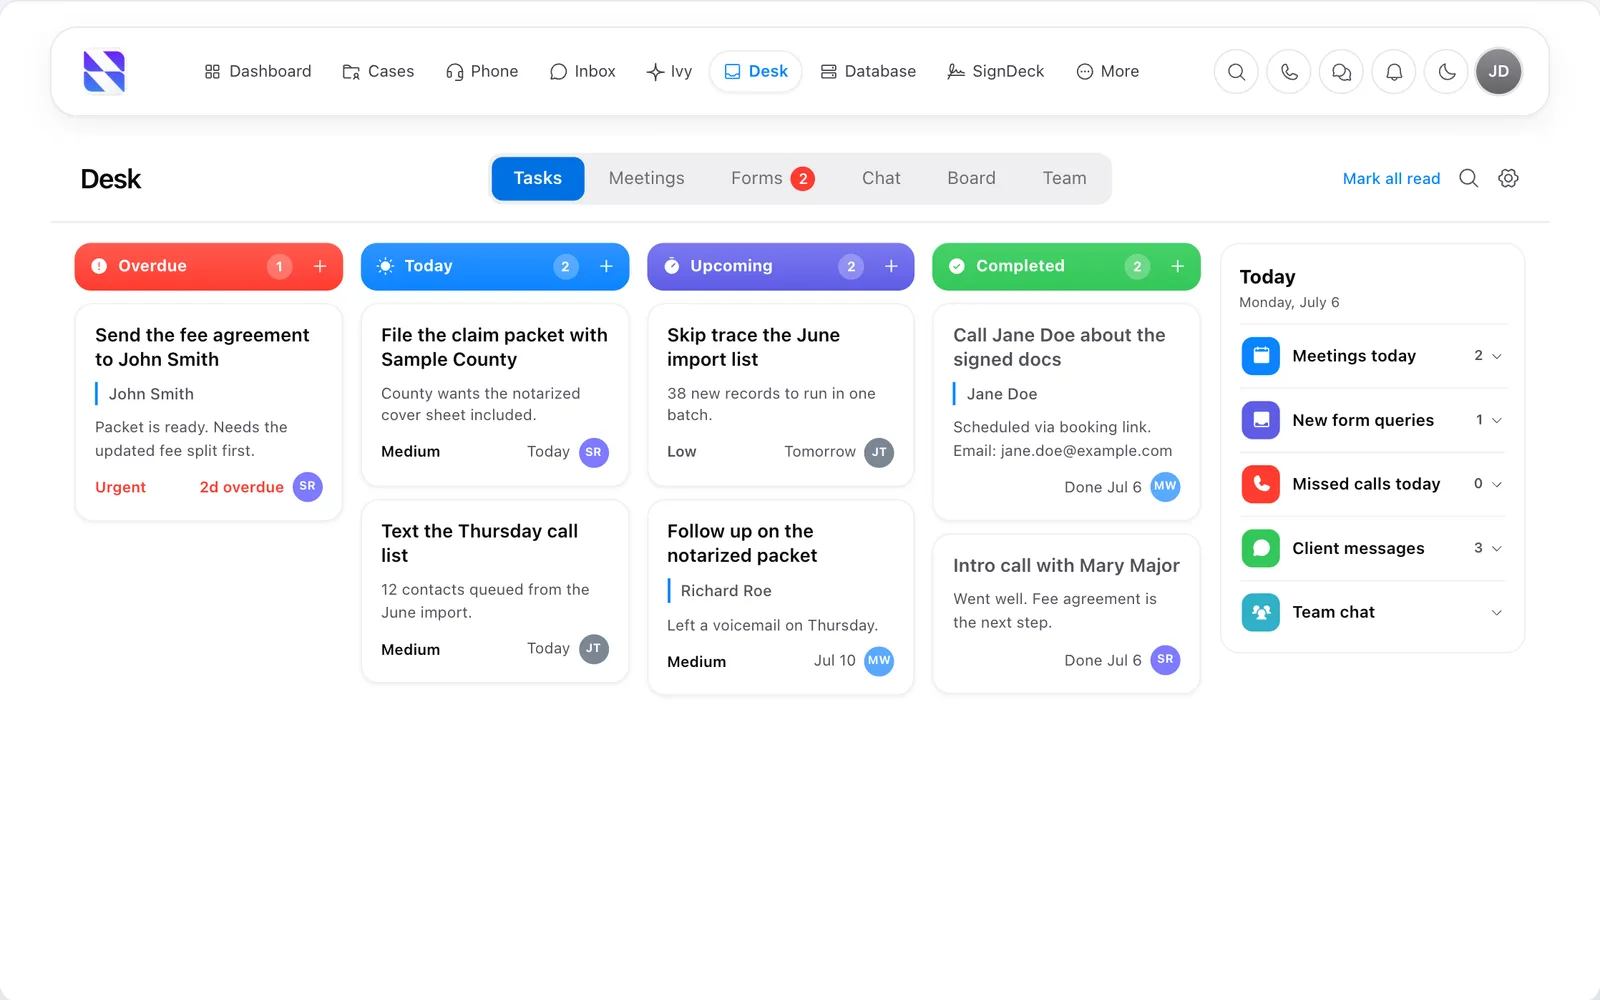Switch to the Forms tab
The height and width of the screenshot is (1000, 1600).
point(772,179)
